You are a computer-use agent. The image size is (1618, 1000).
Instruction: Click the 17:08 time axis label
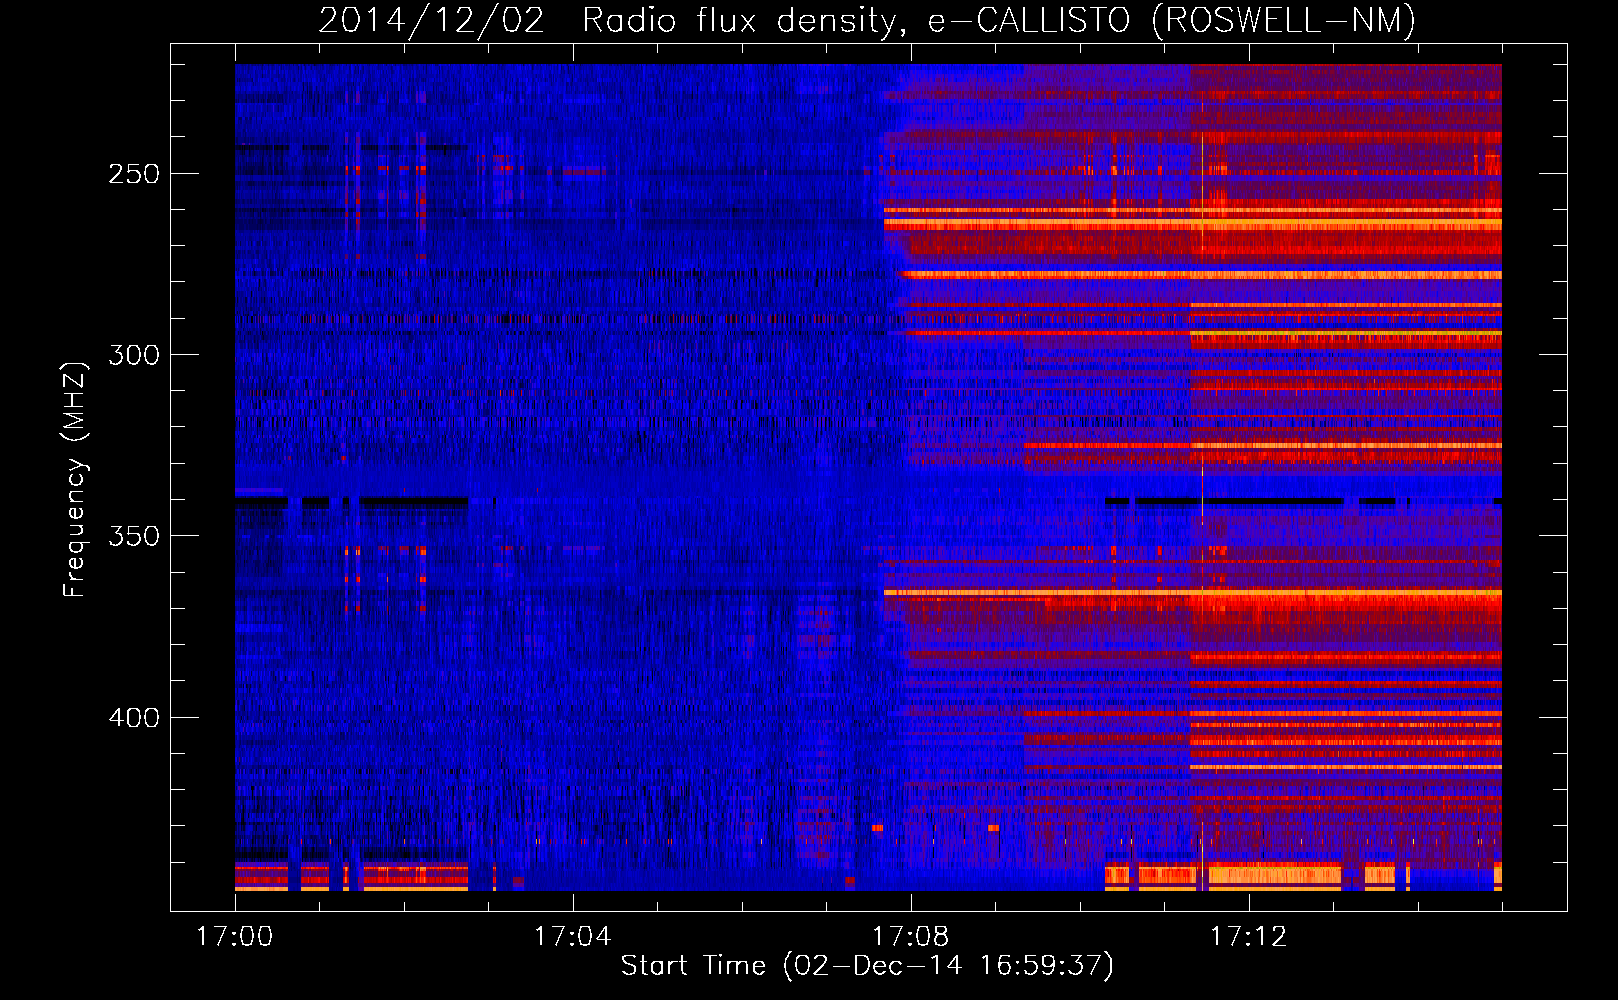[x=910, y=937]
